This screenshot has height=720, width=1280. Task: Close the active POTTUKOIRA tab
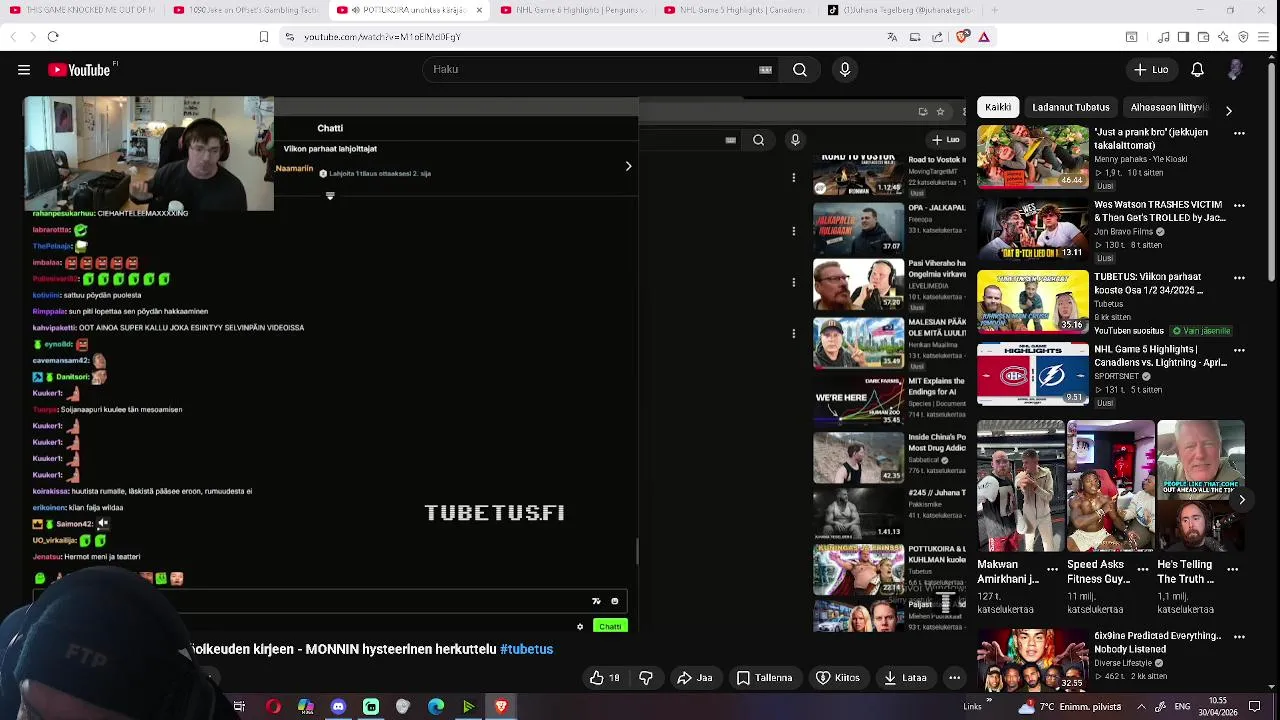479,10
